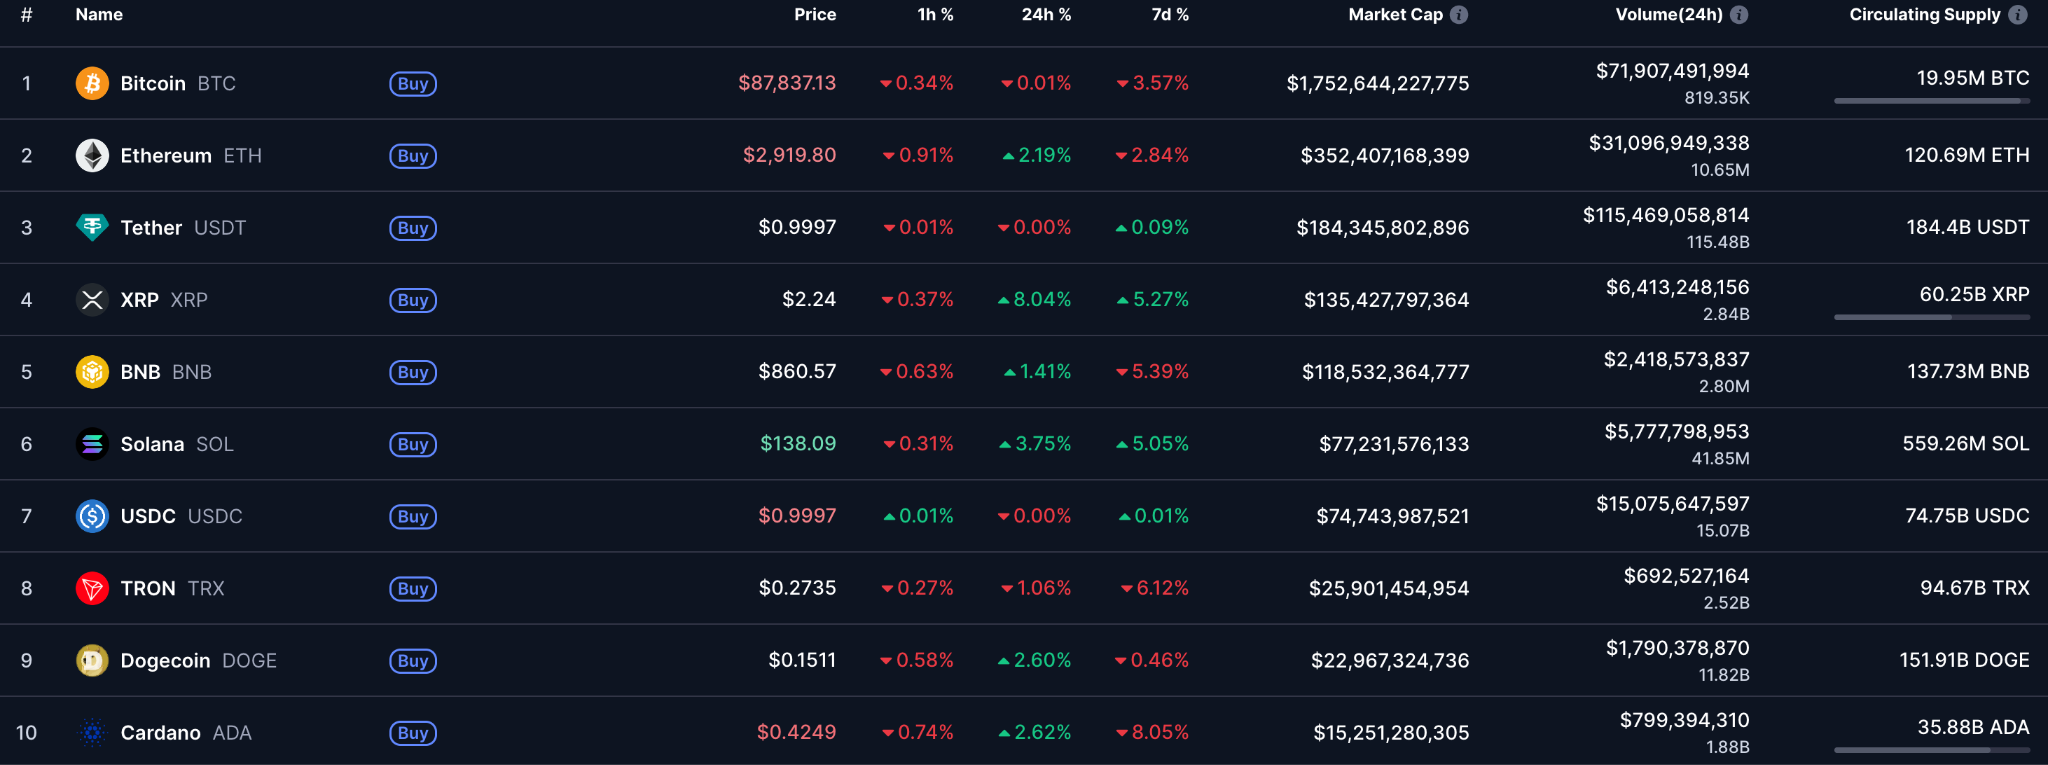Open the USDC coin name link
Viewport: 2048px width, 765px height.
[148, 516]
